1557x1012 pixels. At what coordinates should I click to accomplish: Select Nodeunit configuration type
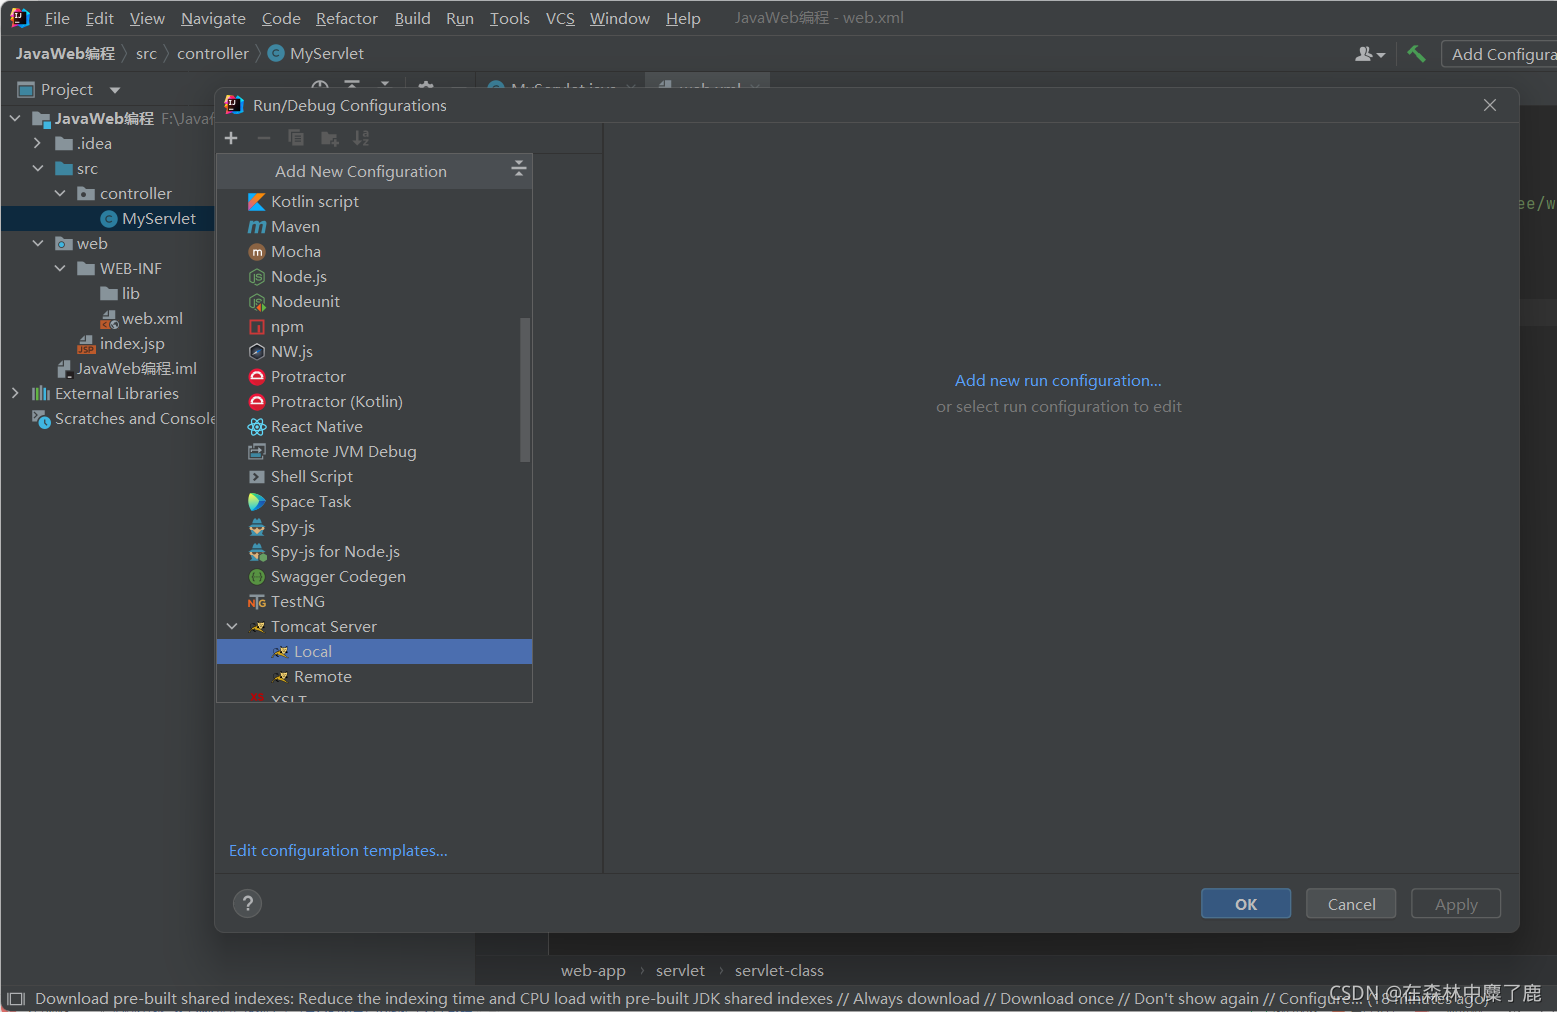(x=374, y=302)
